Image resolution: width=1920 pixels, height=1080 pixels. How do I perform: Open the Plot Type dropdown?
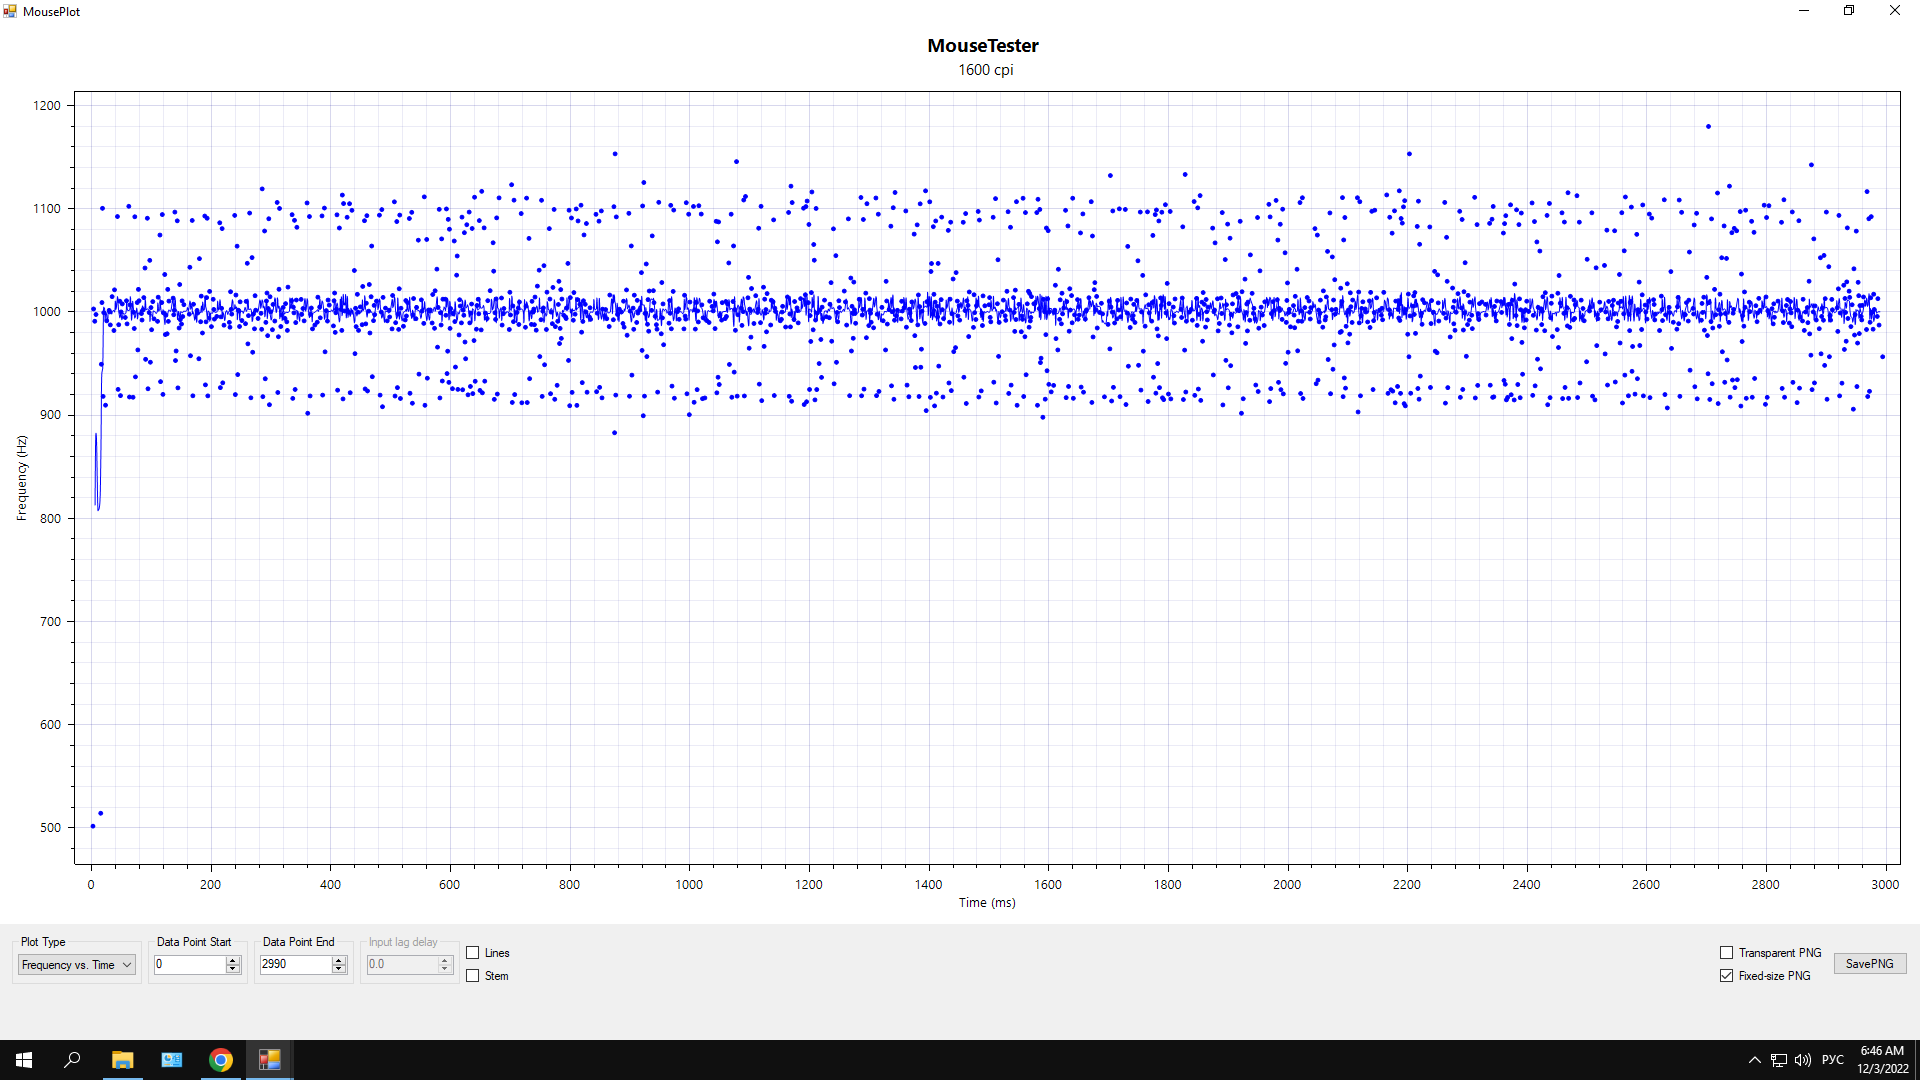point(77,965)
